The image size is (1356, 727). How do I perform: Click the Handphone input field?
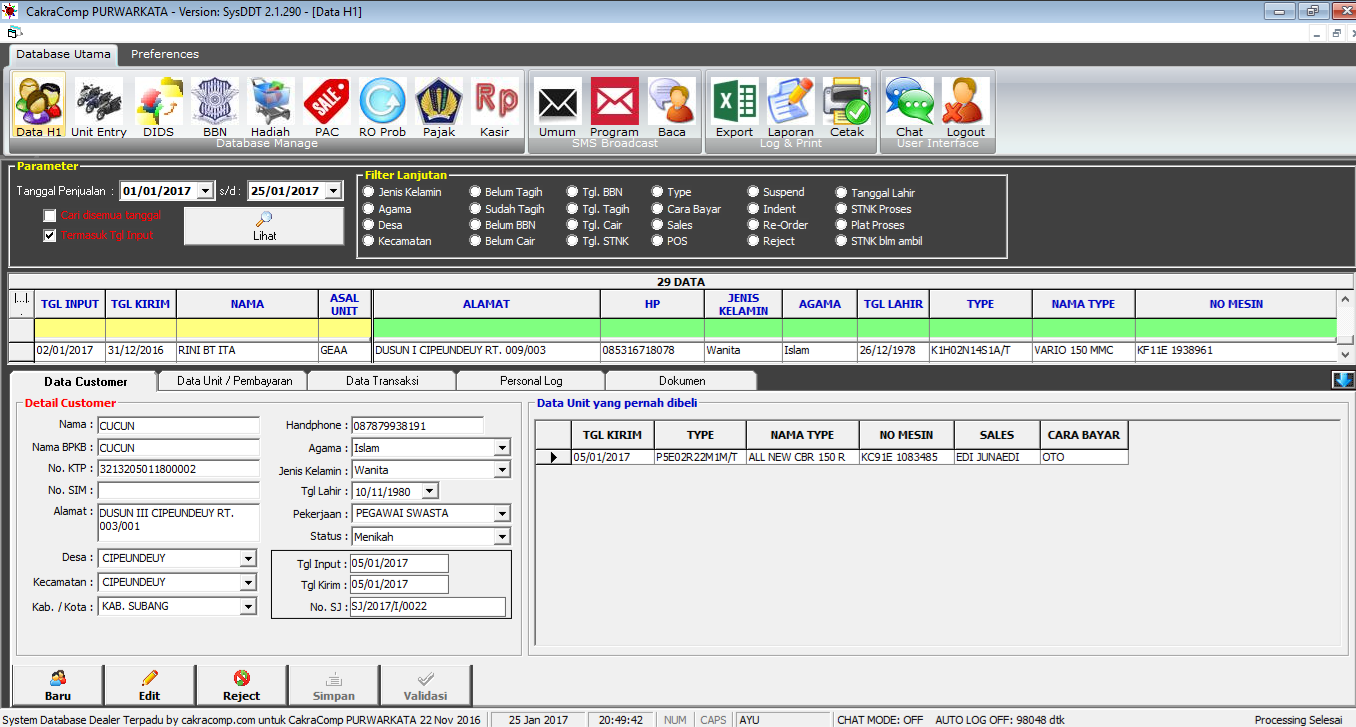click(416, 426)
